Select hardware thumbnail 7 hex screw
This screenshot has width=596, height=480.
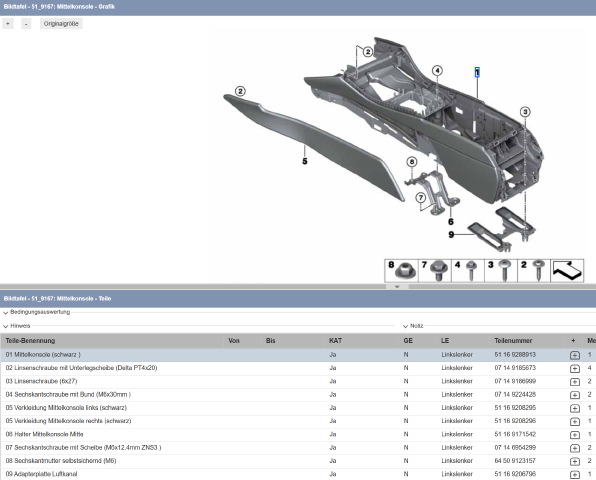(x=435, y=271)
